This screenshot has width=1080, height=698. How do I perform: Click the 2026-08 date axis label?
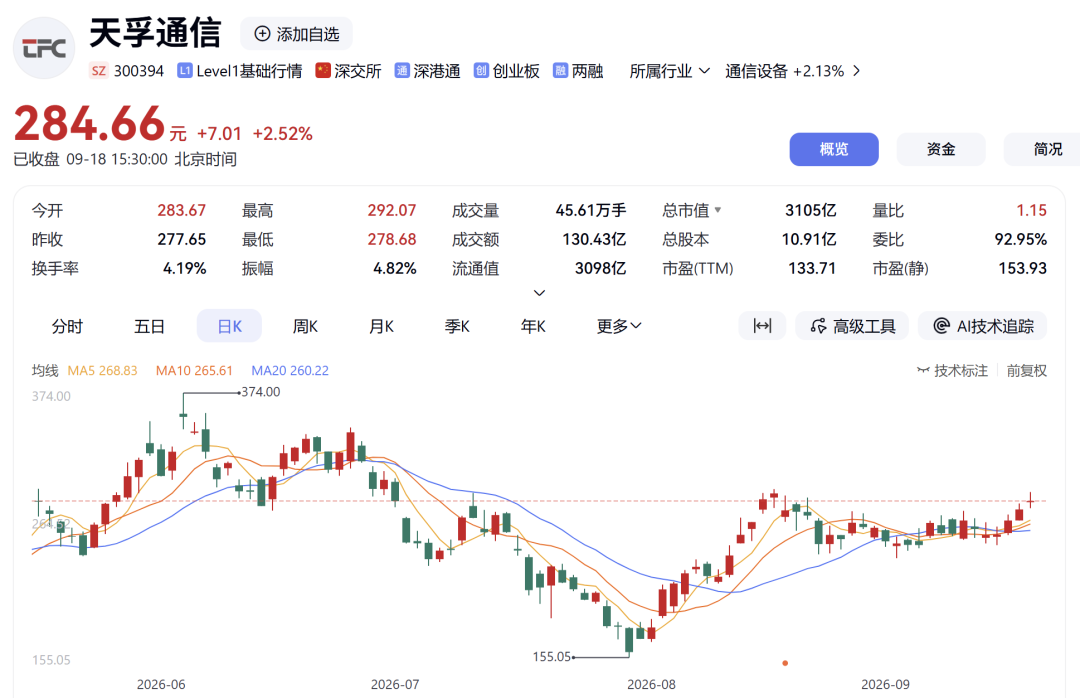coord(651,684)
